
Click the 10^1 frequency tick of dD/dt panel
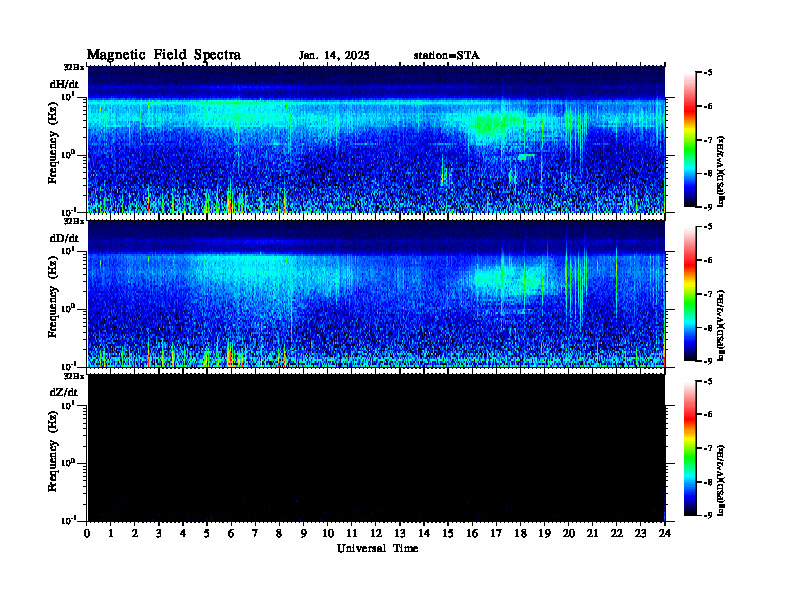pyautogui.click(x=67, y=250)
